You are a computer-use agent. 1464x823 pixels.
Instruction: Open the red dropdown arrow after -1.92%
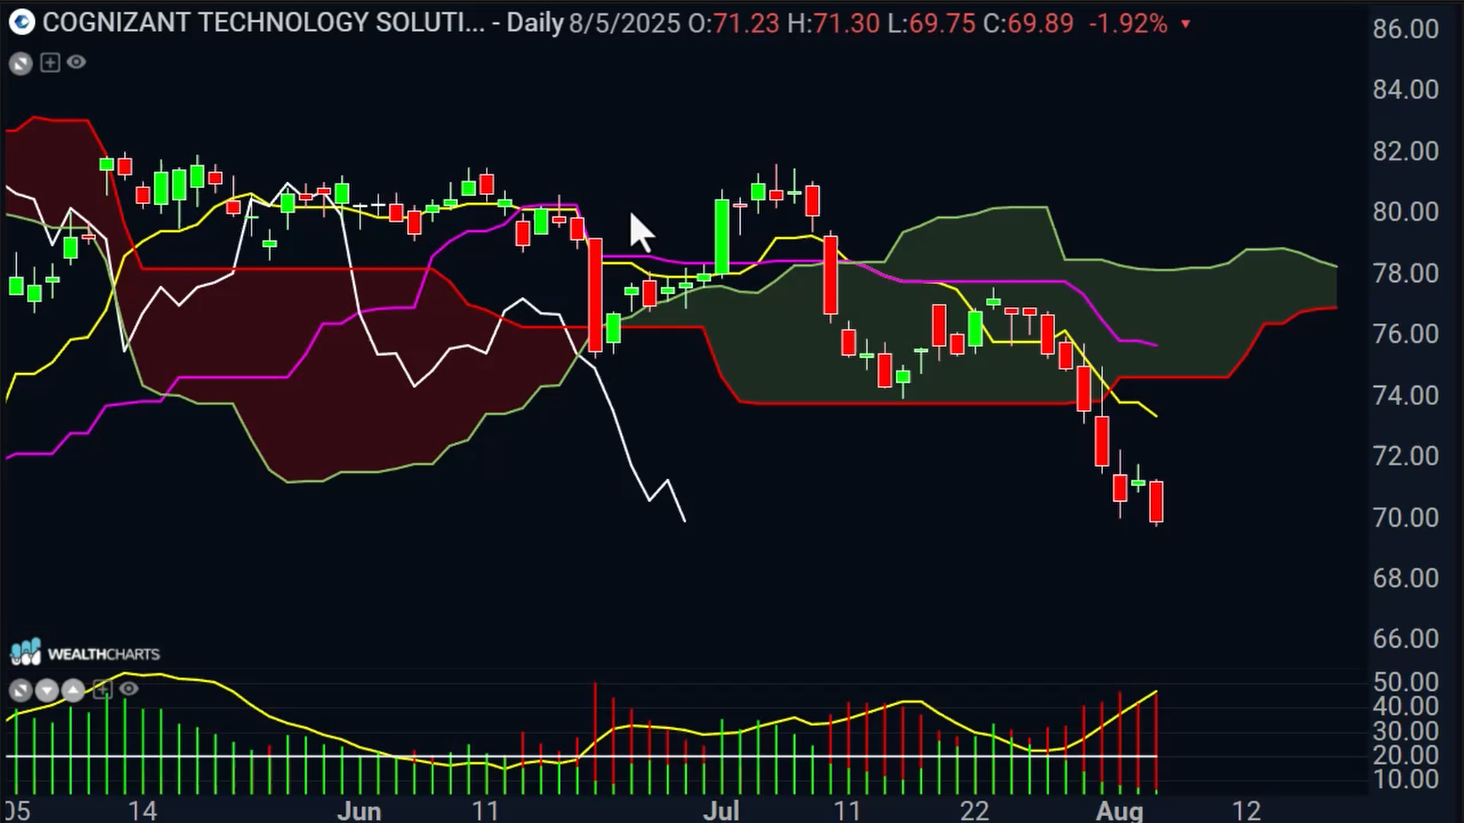[1186, 24]
